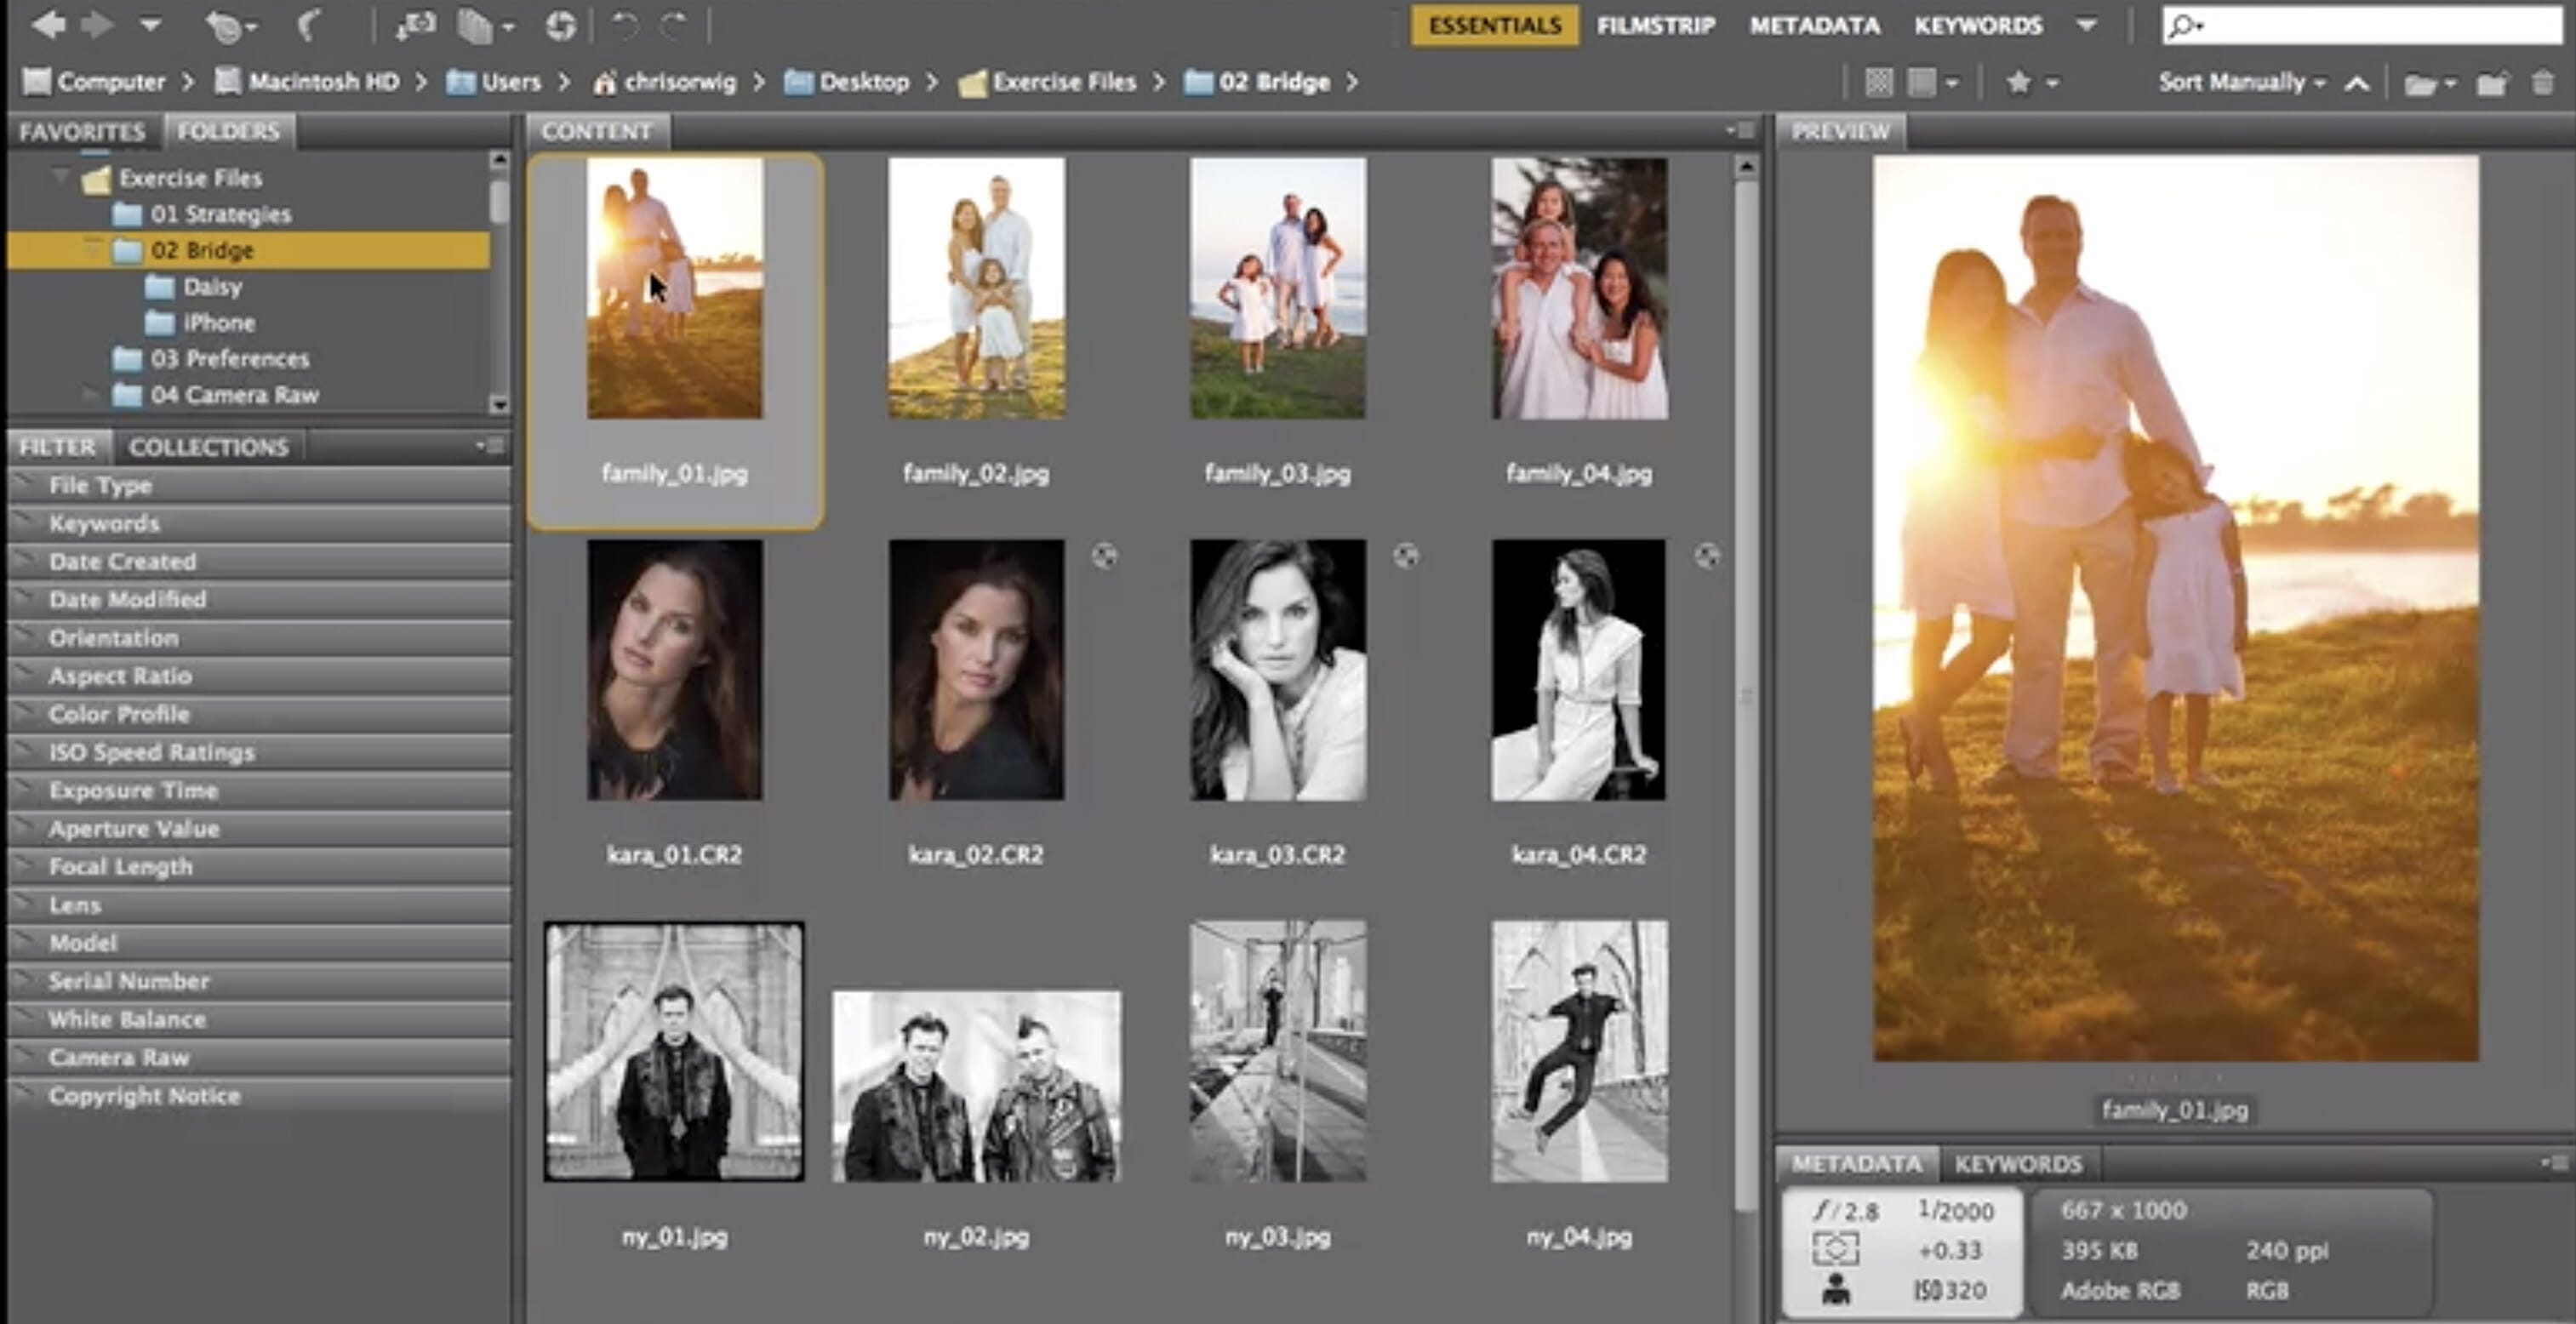Rotate 90° clockwise icon
2576x1324 pixels.
(x=675, y=25)
